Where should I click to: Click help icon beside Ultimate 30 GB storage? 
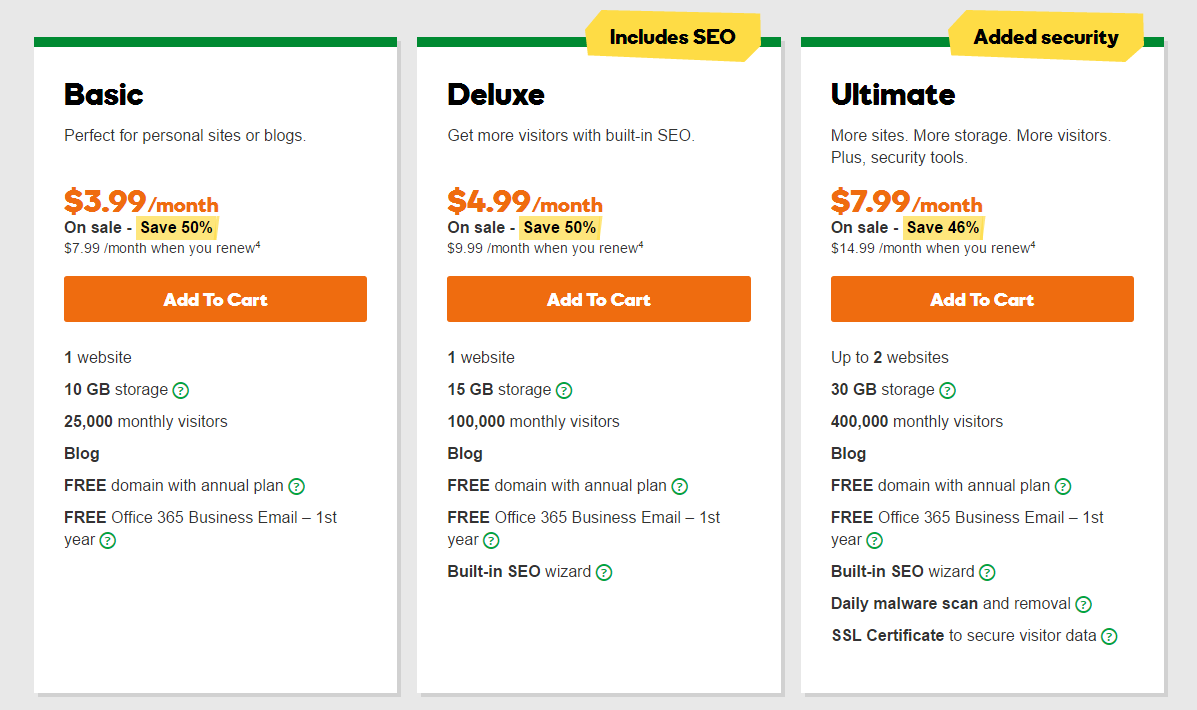[x=947, y=390]
